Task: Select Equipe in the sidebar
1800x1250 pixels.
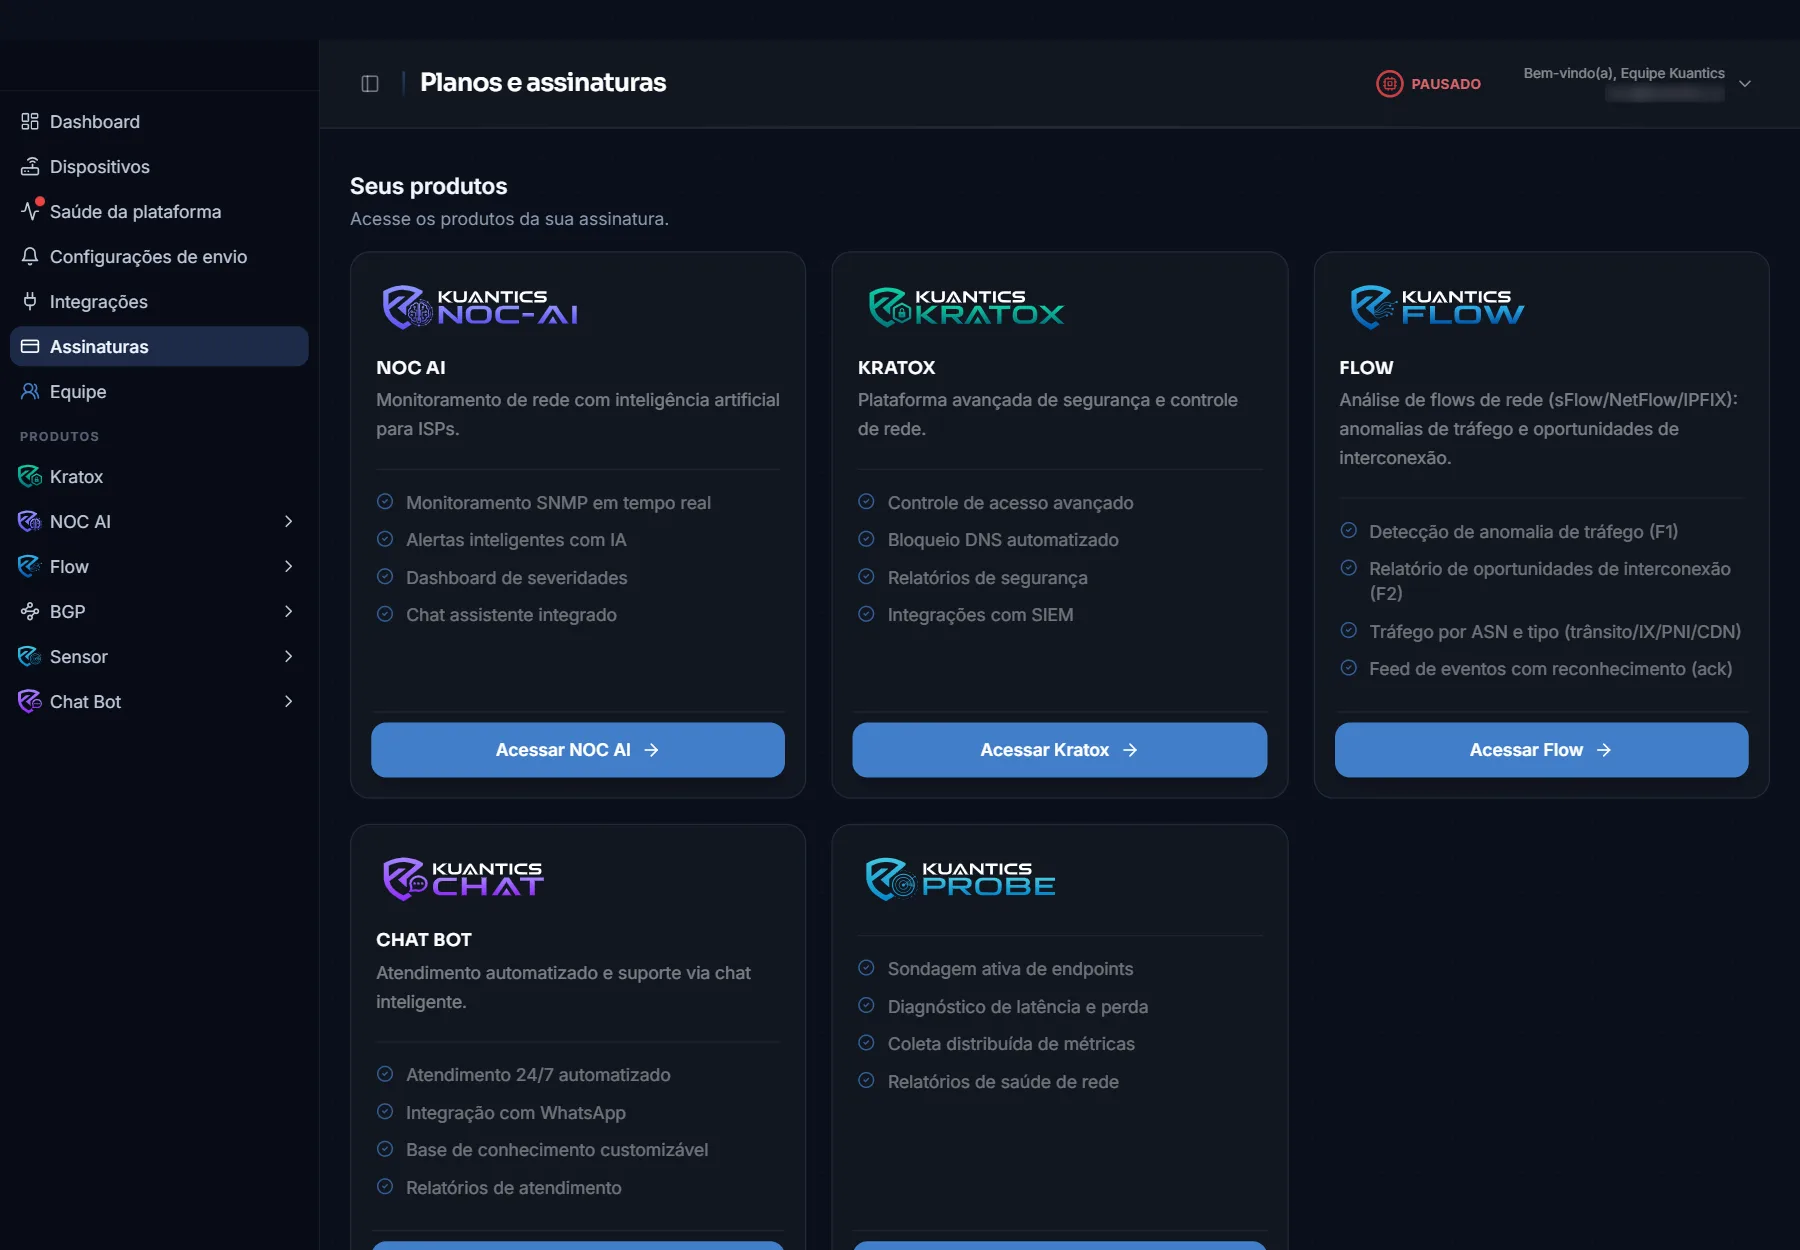Action: click(x=159, y=391)
